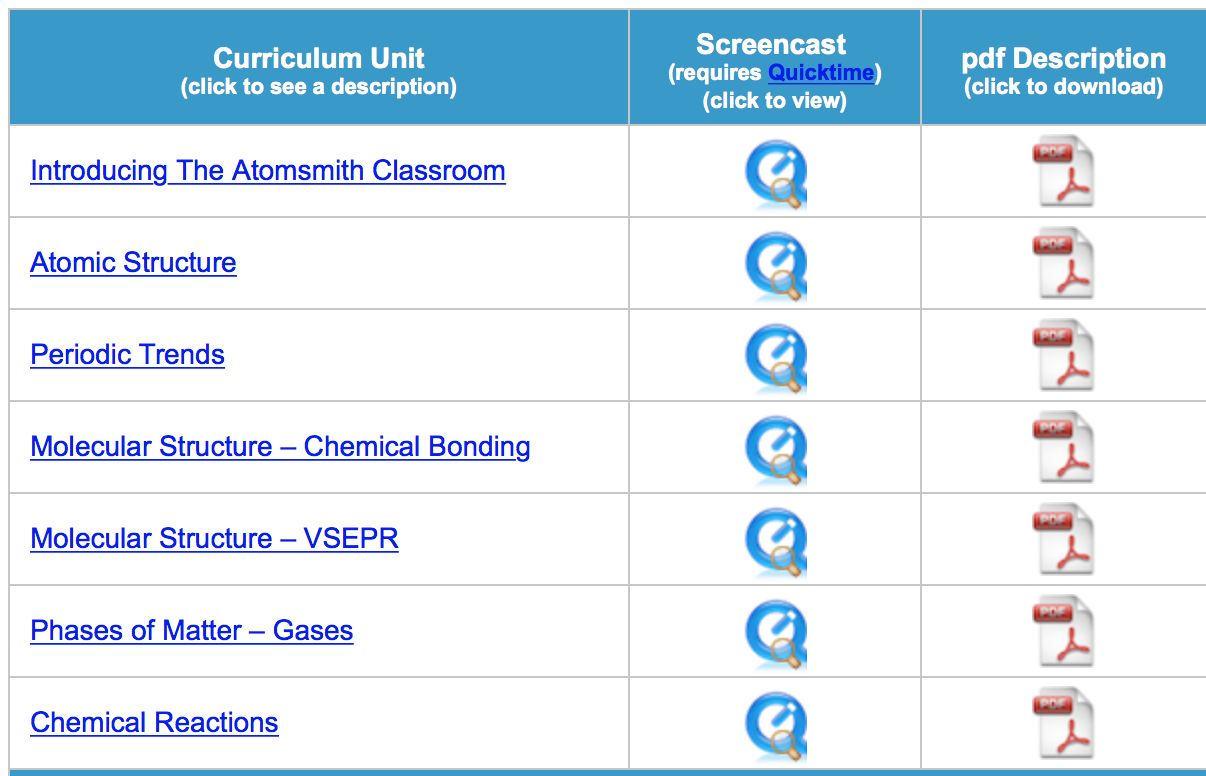Follow the Quicktime link in the header
This screenshot has width=1206, height=776.
click(x=821, y=73)
